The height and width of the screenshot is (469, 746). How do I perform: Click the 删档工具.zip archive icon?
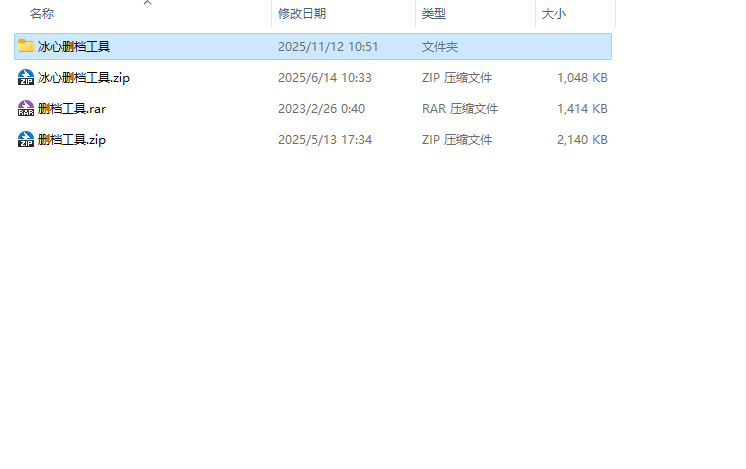click(26, 139)
